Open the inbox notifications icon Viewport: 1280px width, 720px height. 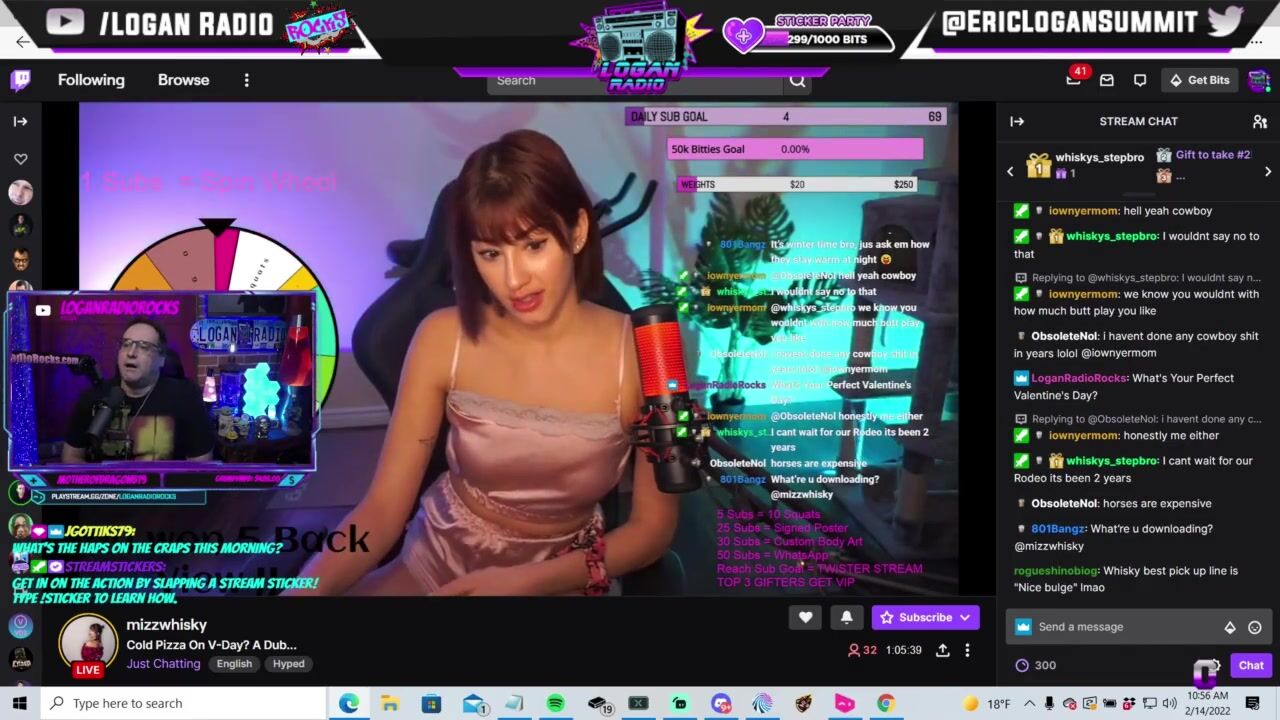(1106, 80)
